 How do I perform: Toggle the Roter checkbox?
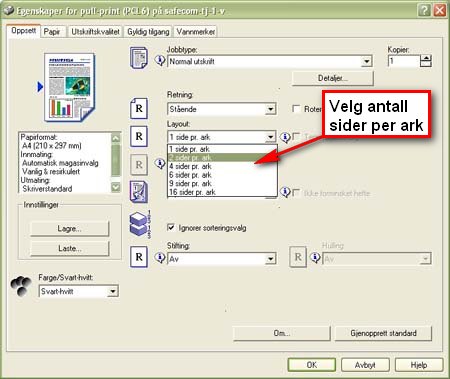click(x=296, y=109)
